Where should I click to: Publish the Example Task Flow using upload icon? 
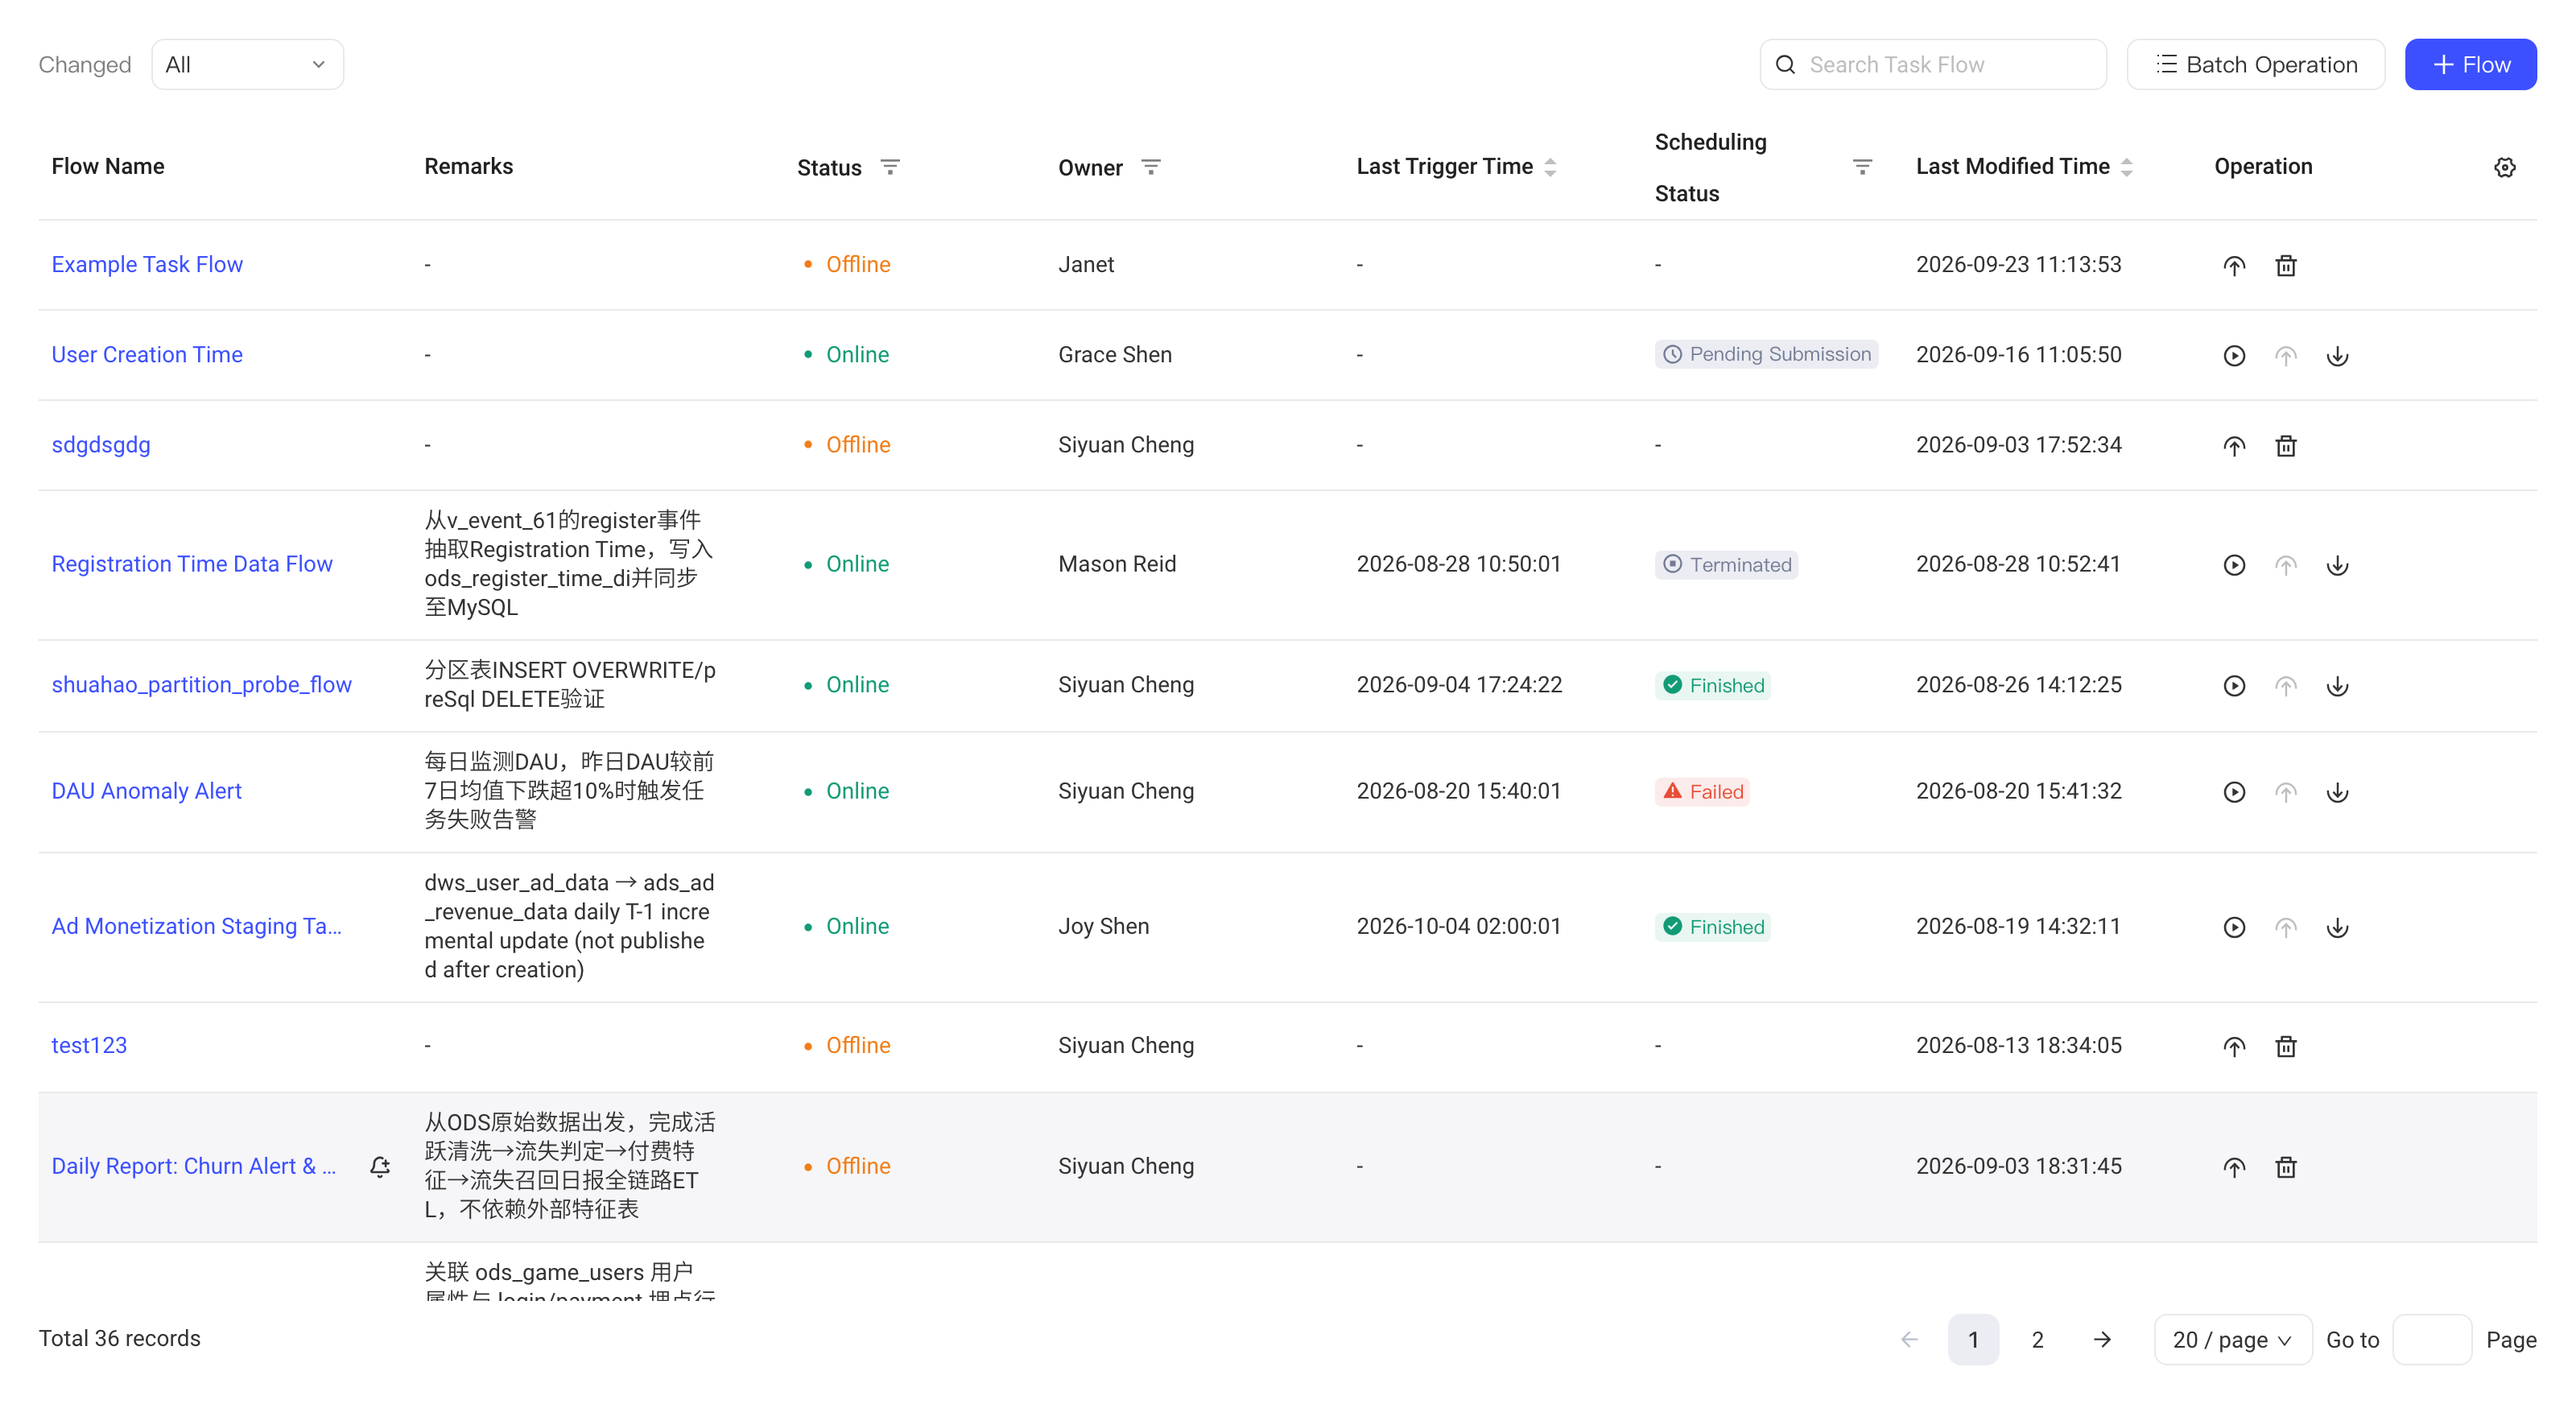[2234, 265]
